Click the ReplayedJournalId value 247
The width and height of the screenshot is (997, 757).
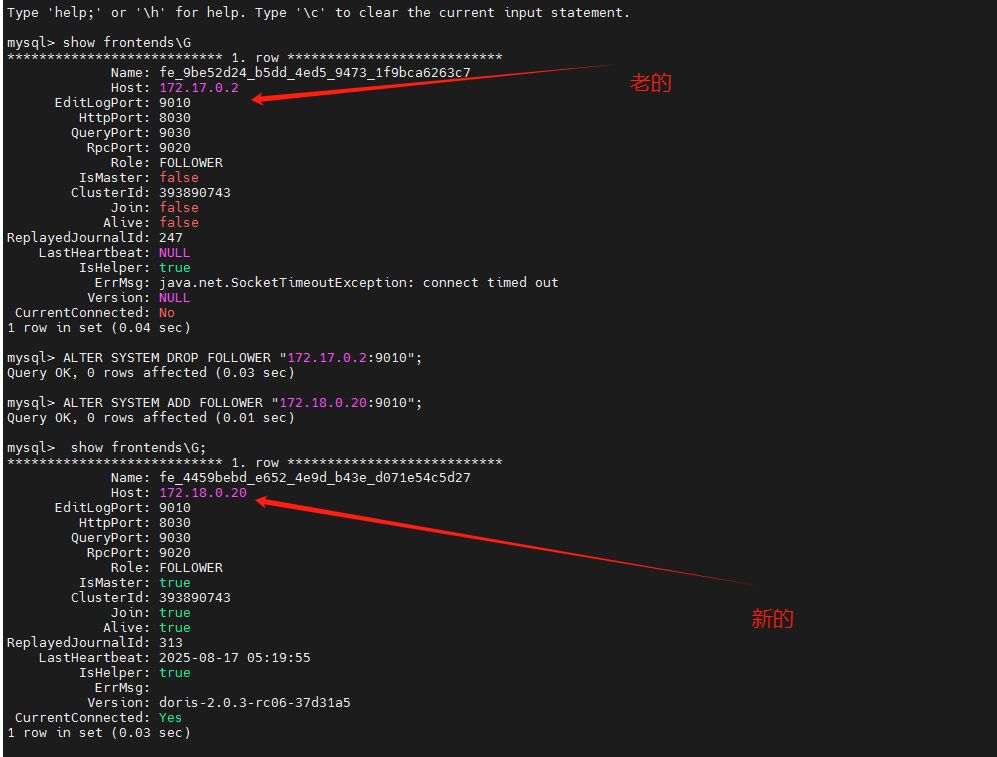pyautogui.click(x=171, y=238)
